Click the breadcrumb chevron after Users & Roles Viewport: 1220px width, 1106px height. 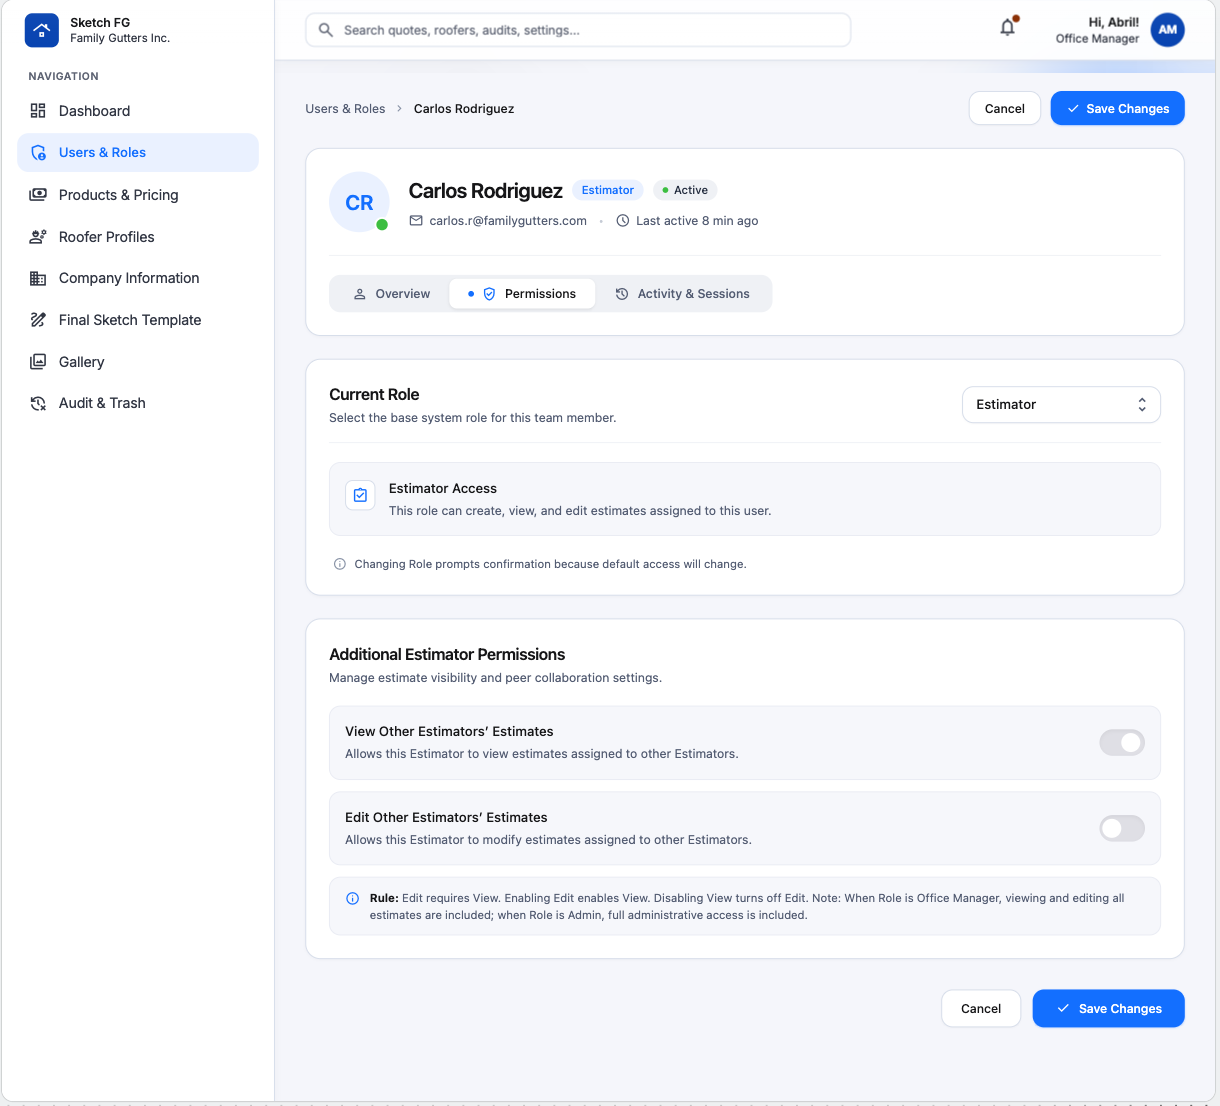[x=399, y=109]
